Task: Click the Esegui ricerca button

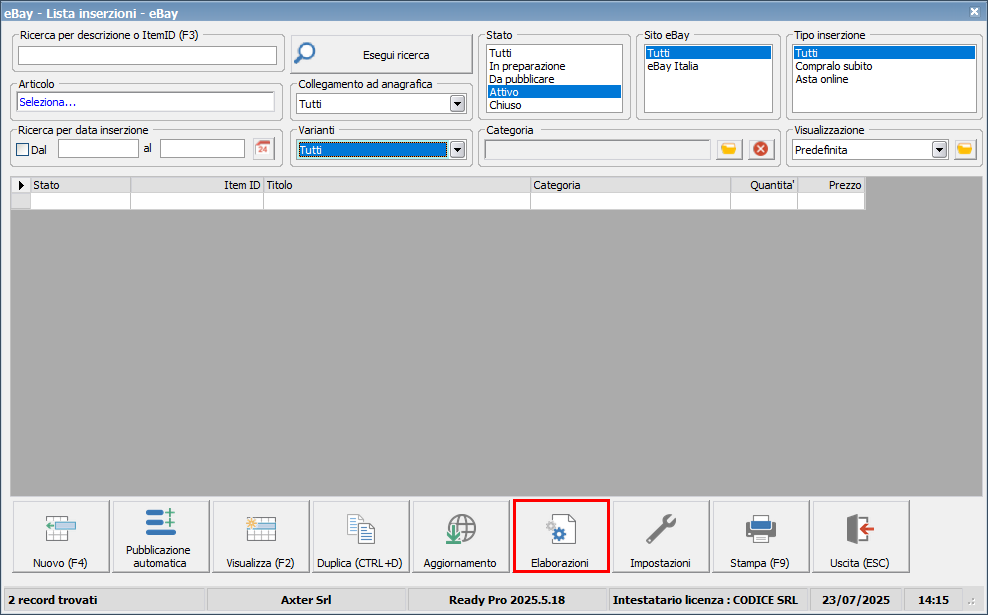Action: pyautogui.click(x=382, y=55)
